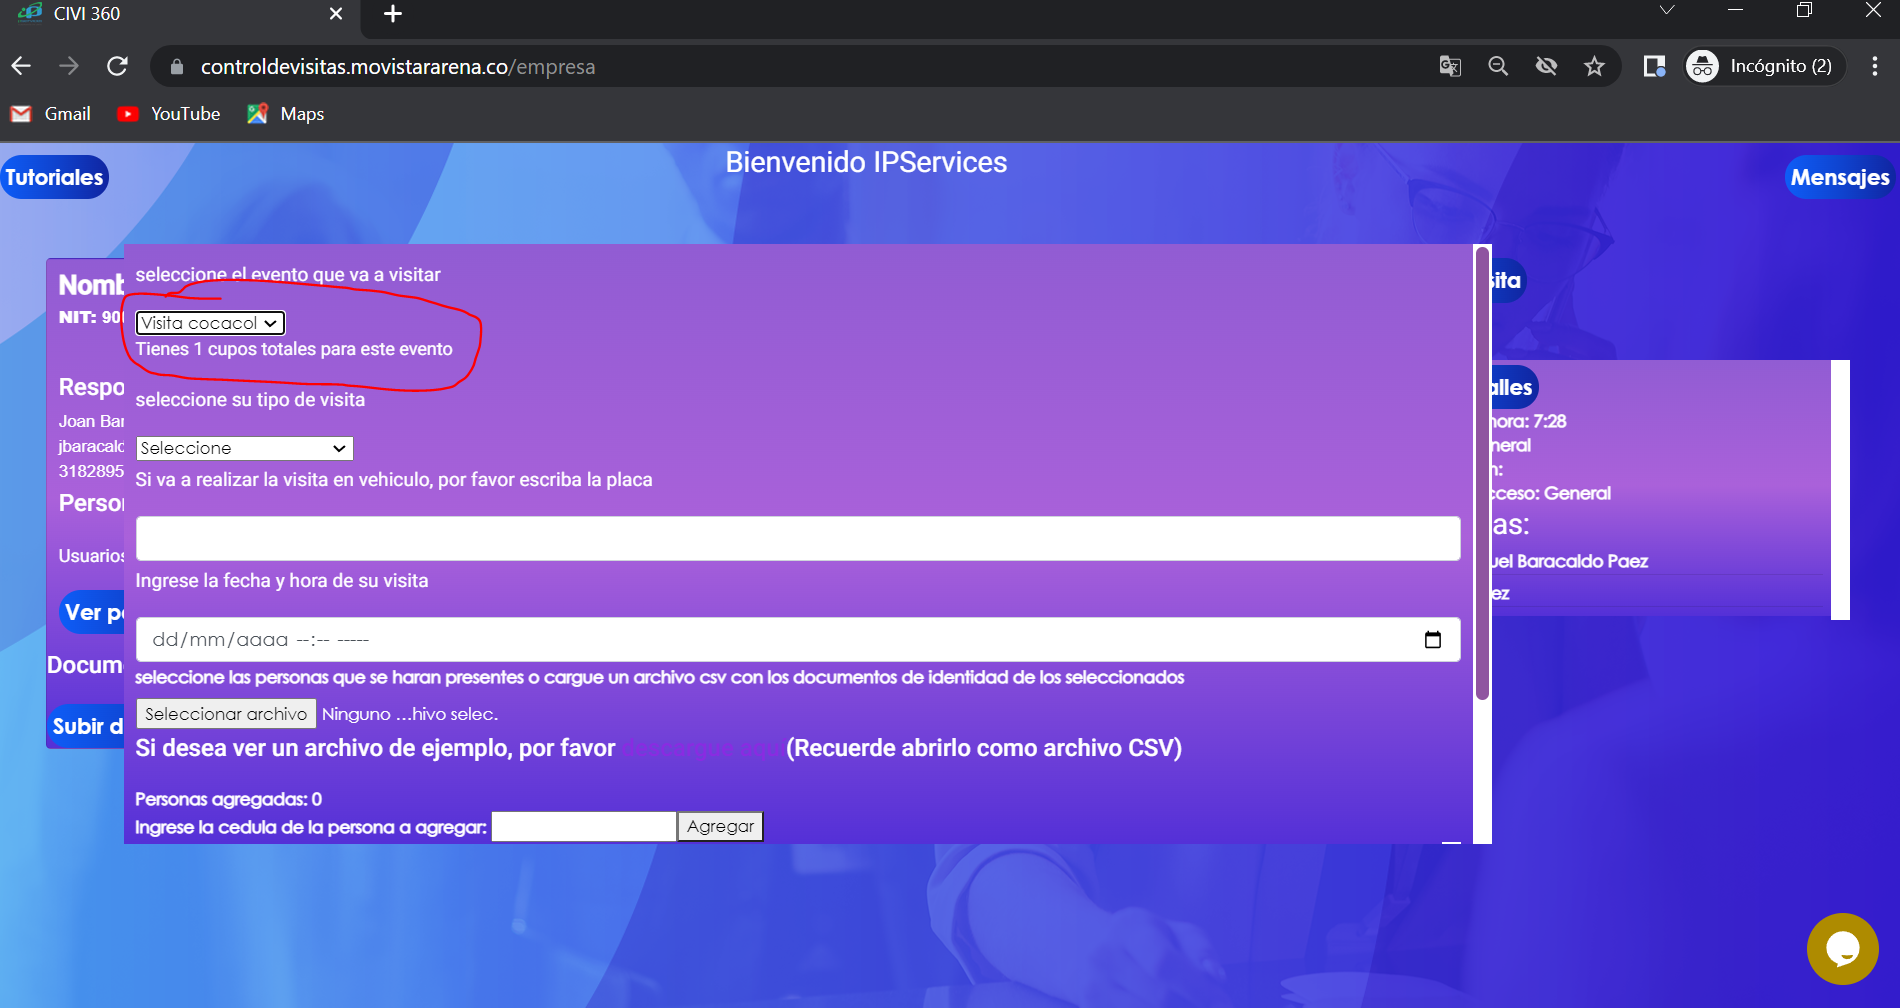The image size is (1900, 1008).
Task: Click the cedula input field
Action: pyautogui.click(x=584, y=827)
